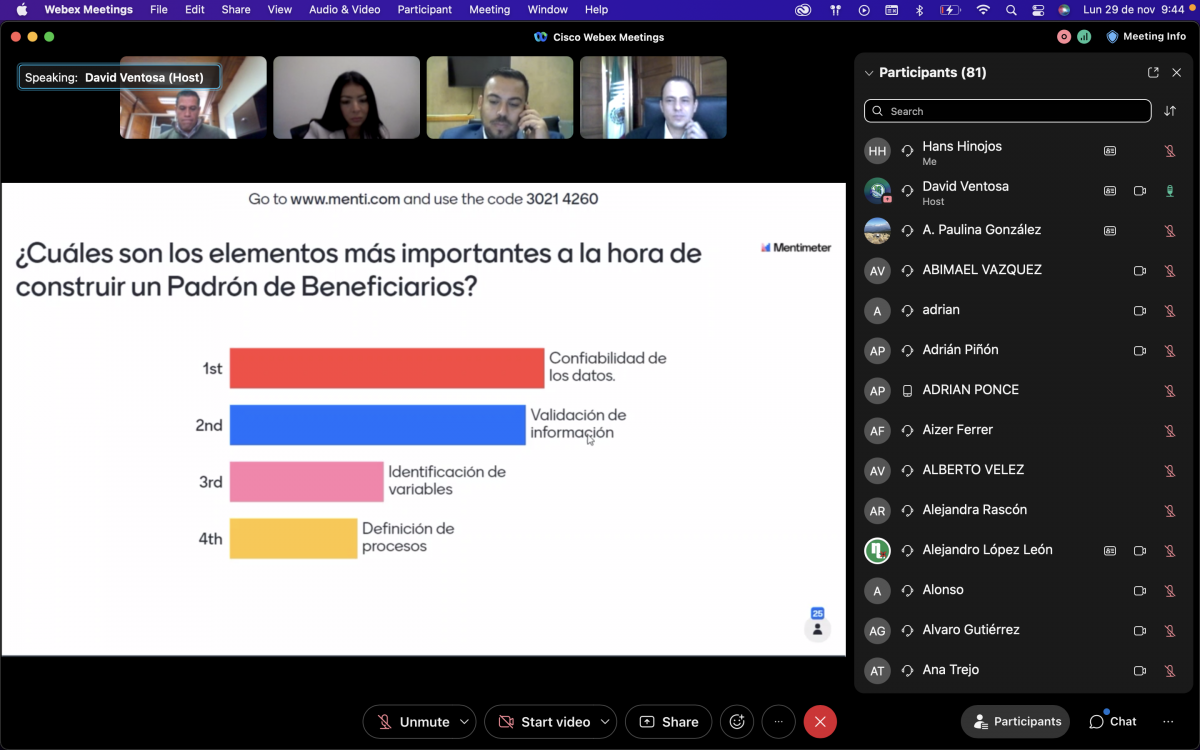
Task: Toggle the Chat panel
Action: pos(1112,722)
